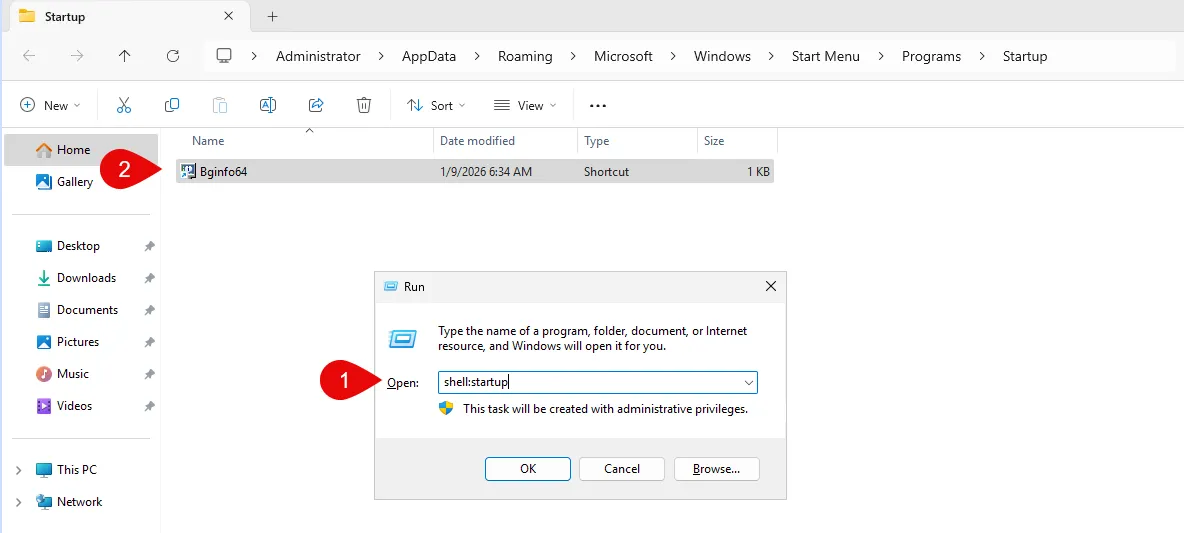Expand the Network tree node

20,502
